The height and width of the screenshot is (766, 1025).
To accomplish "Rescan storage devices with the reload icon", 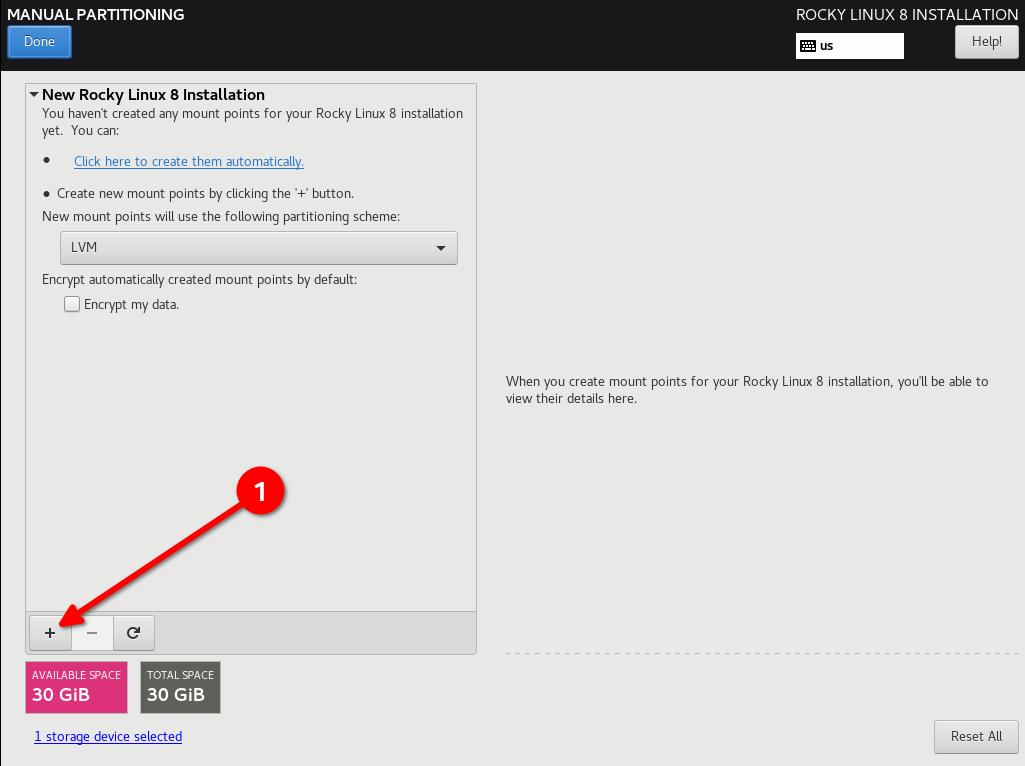I will (x=134, y=632).
